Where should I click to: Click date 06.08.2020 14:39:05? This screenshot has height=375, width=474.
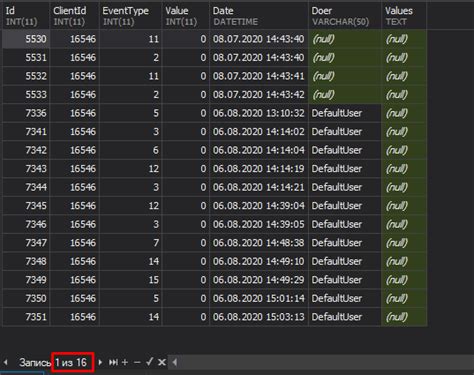(x=259, y=224)
